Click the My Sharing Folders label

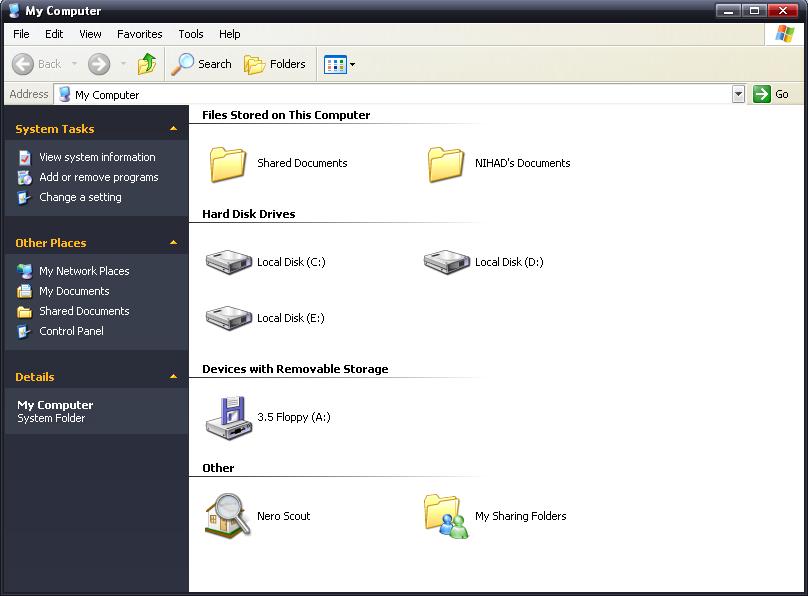click(520, 516)
